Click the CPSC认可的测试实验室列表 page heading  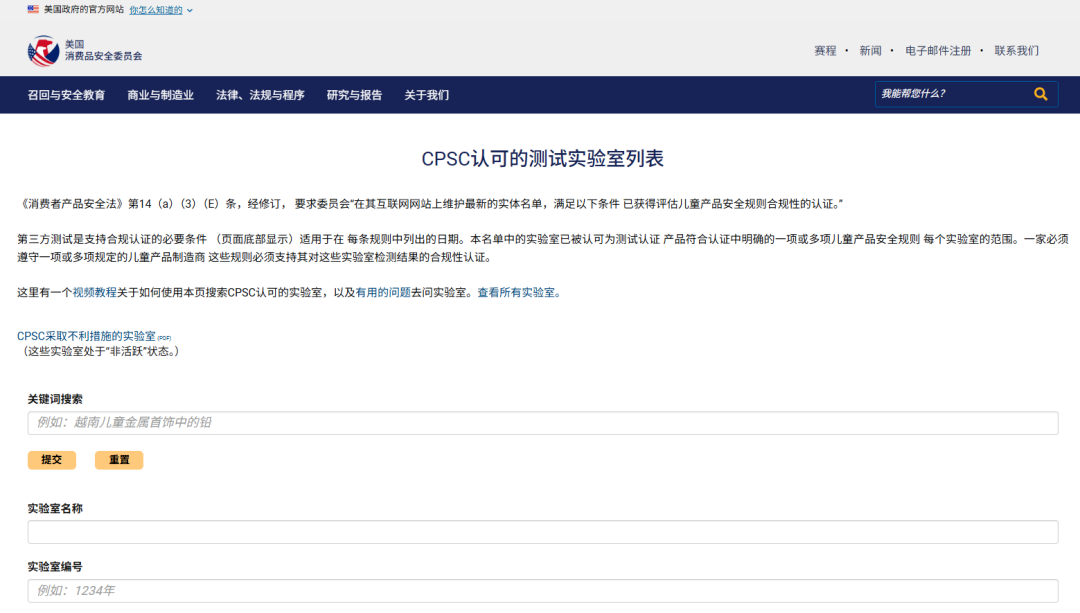tap(542, 158)
